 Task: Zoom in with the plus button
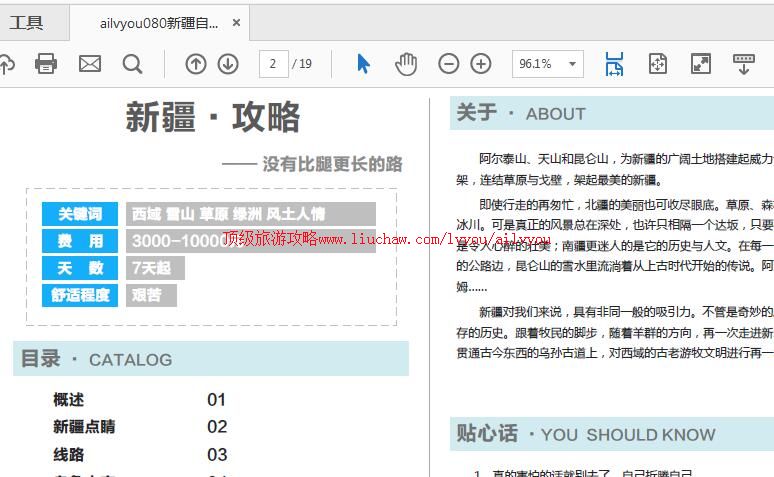[481, 64]
